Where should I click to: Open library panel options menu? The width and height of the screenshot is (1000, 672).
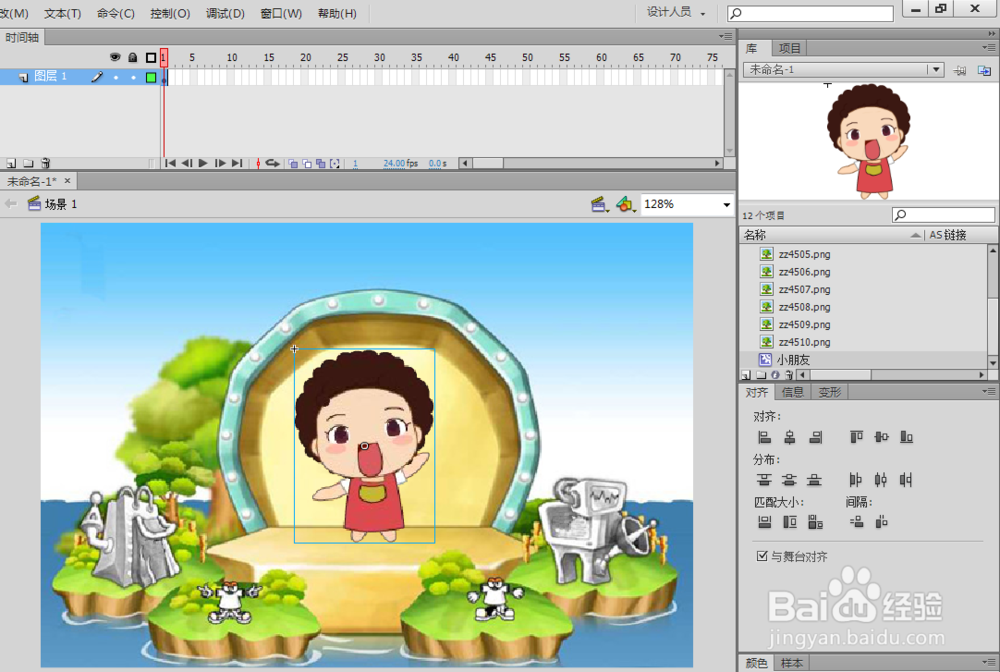click(989, 48)
